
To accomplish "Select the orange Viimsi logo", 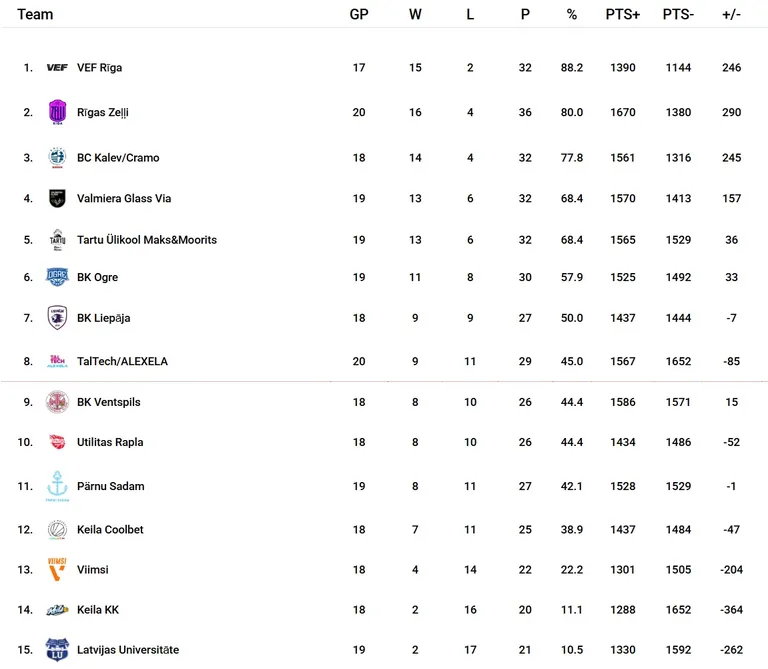I will tap(57, 569).
